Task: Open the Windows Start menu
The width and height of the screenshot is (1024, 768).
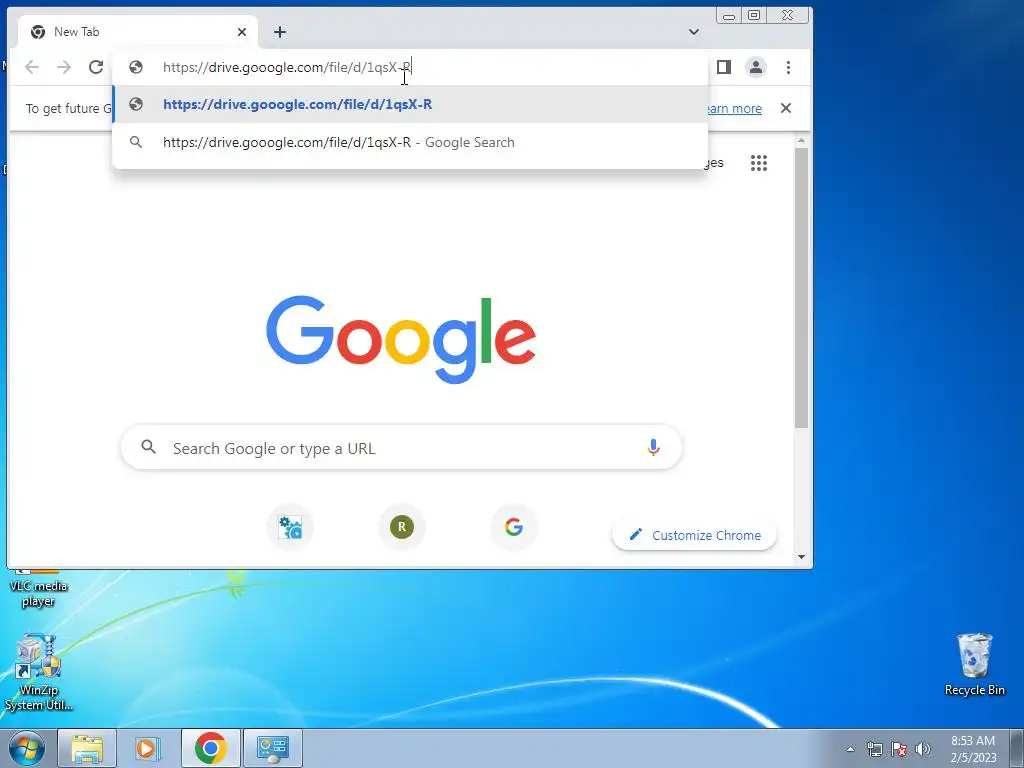Action: [26, 748]
